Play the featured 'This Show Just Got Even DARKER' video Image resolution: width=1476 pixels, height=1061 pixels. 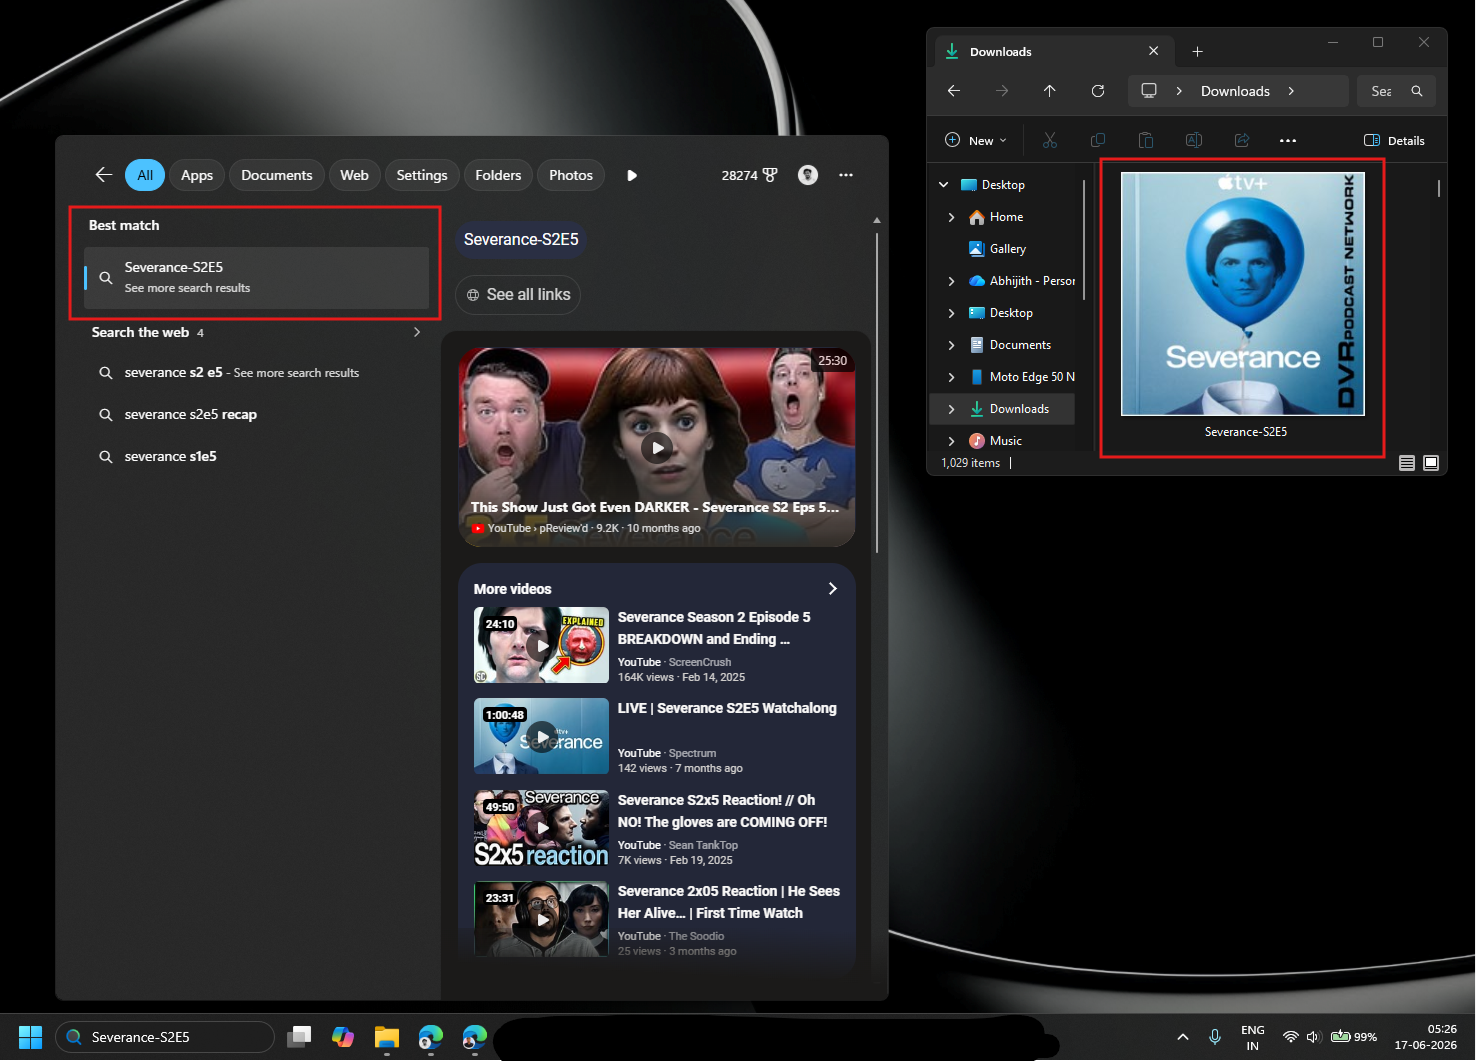pyautogui.click(x=657, y=447)
